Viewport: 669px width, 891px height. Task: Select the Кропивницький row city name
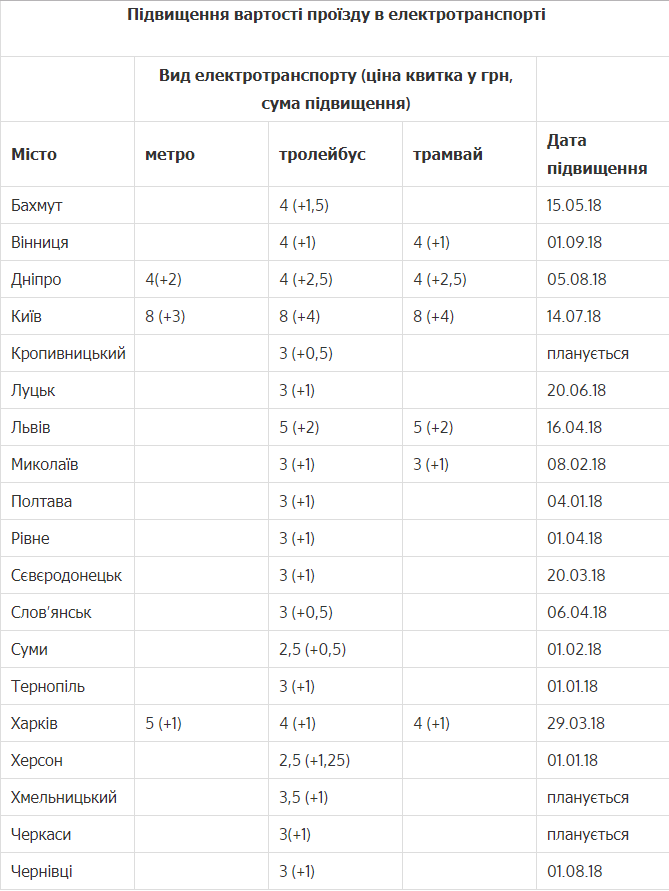[68, 353]
